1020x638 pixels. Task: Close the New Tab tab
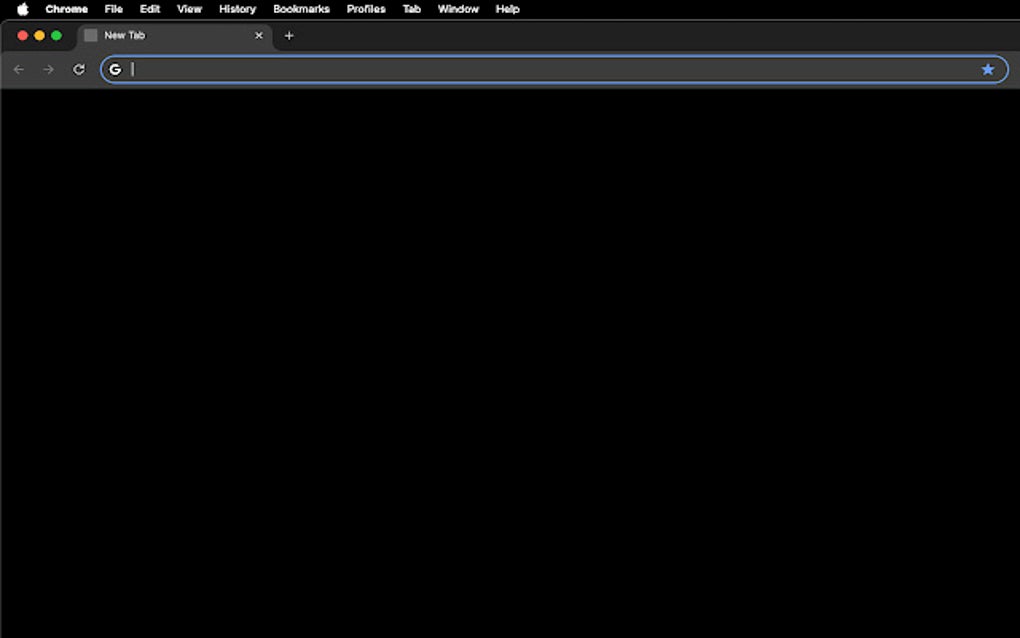[x=259, y=35]
